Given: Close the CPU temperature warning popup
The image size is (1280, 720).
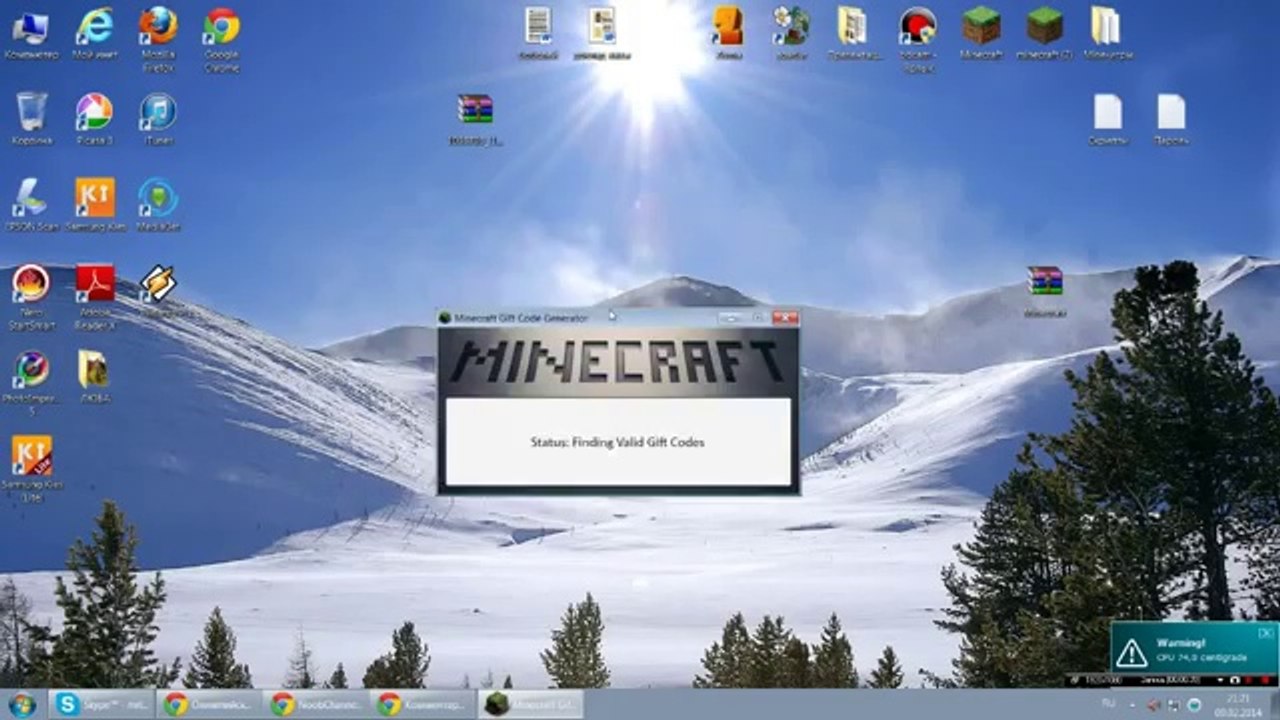Looking at the screenshot, I should pos(1265,633).
